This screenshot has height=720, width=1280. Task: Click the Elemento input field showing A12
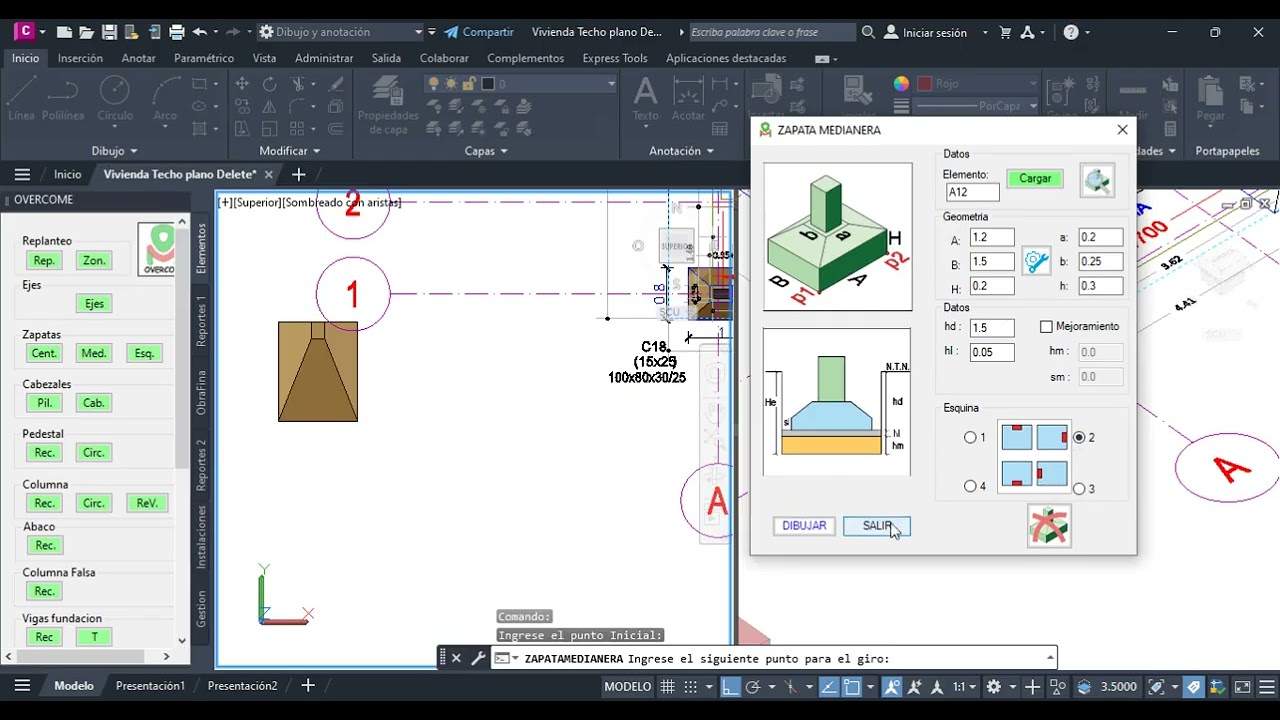tap(972, 193)
